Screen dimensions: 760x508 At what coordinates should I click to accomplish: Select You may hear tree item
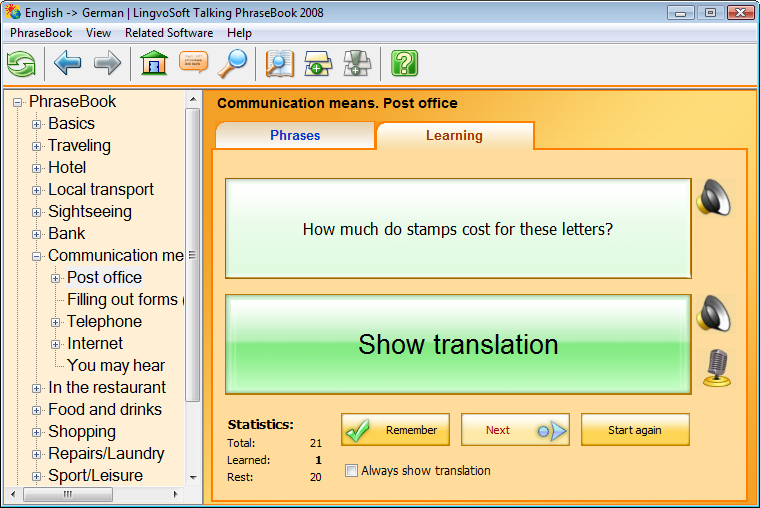point(116,365)
